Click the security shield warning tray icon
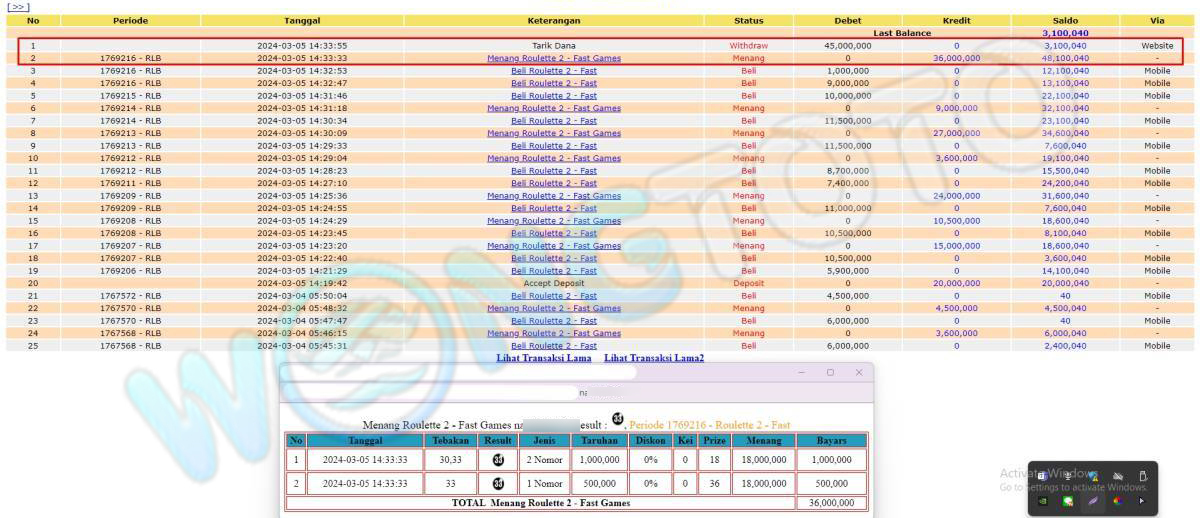1200x518 pixels. 1093,476
